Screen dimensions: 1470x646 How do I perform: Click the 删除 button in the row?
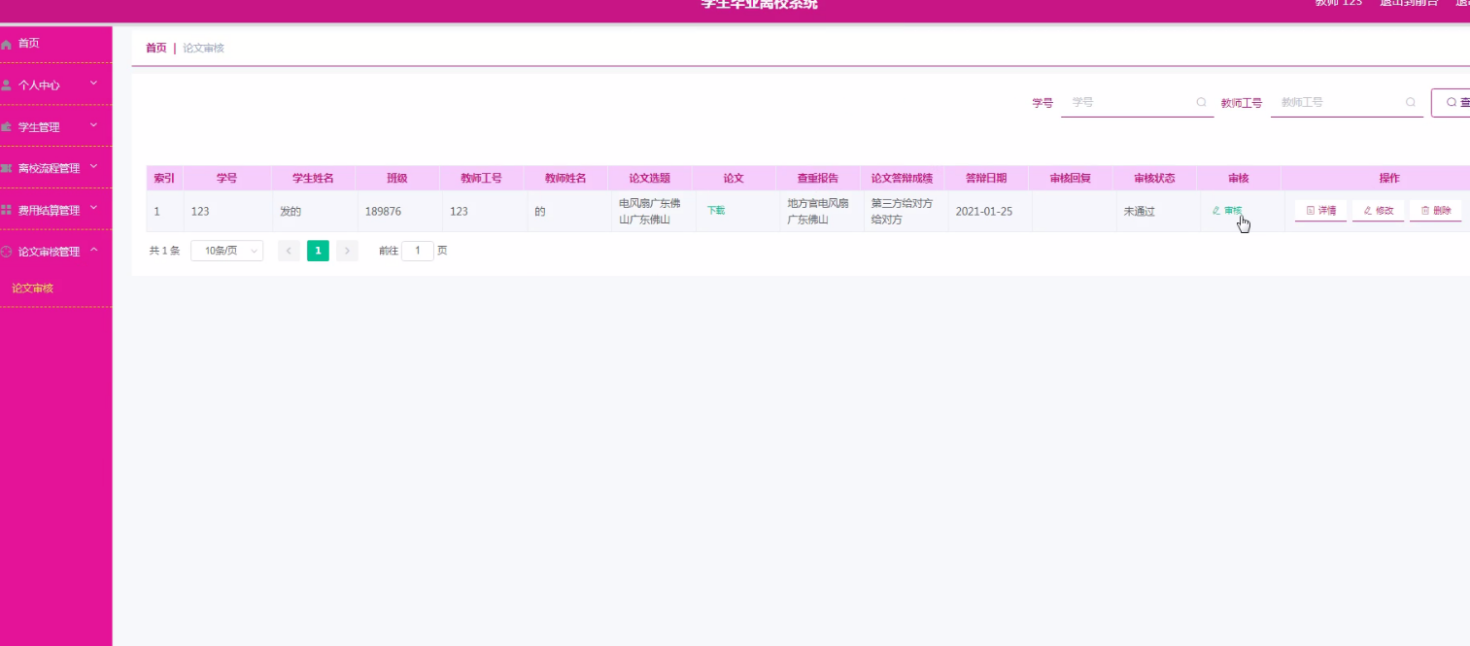1436,211
